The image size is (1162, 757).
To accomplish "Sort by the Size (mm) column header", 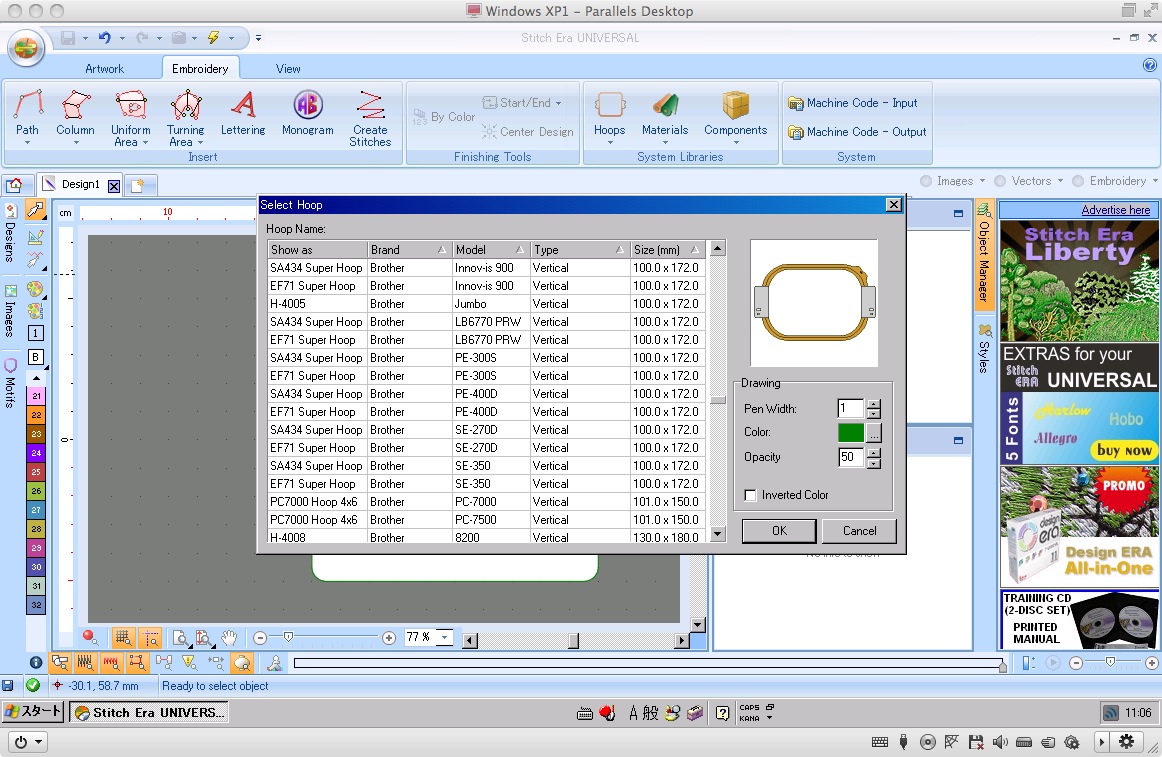I will point(667,250).
